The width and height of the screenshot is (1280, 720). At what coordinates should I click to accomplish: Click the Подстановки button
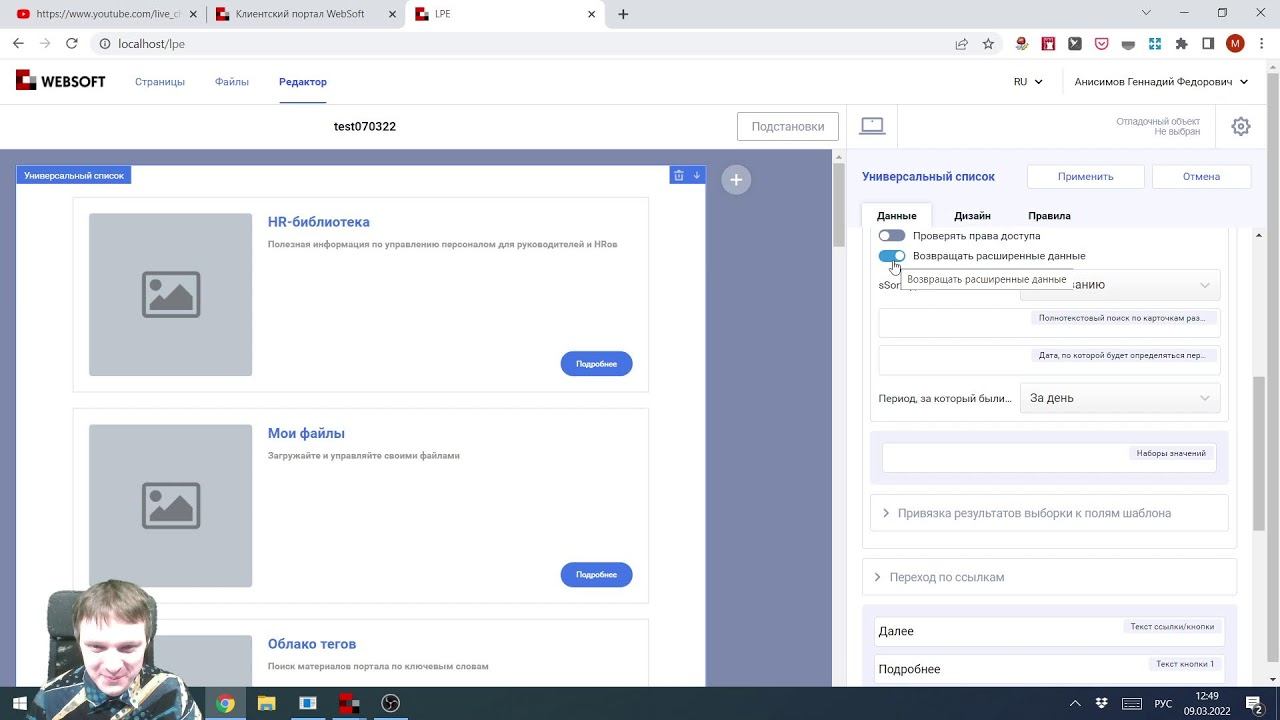pos(788,126)
